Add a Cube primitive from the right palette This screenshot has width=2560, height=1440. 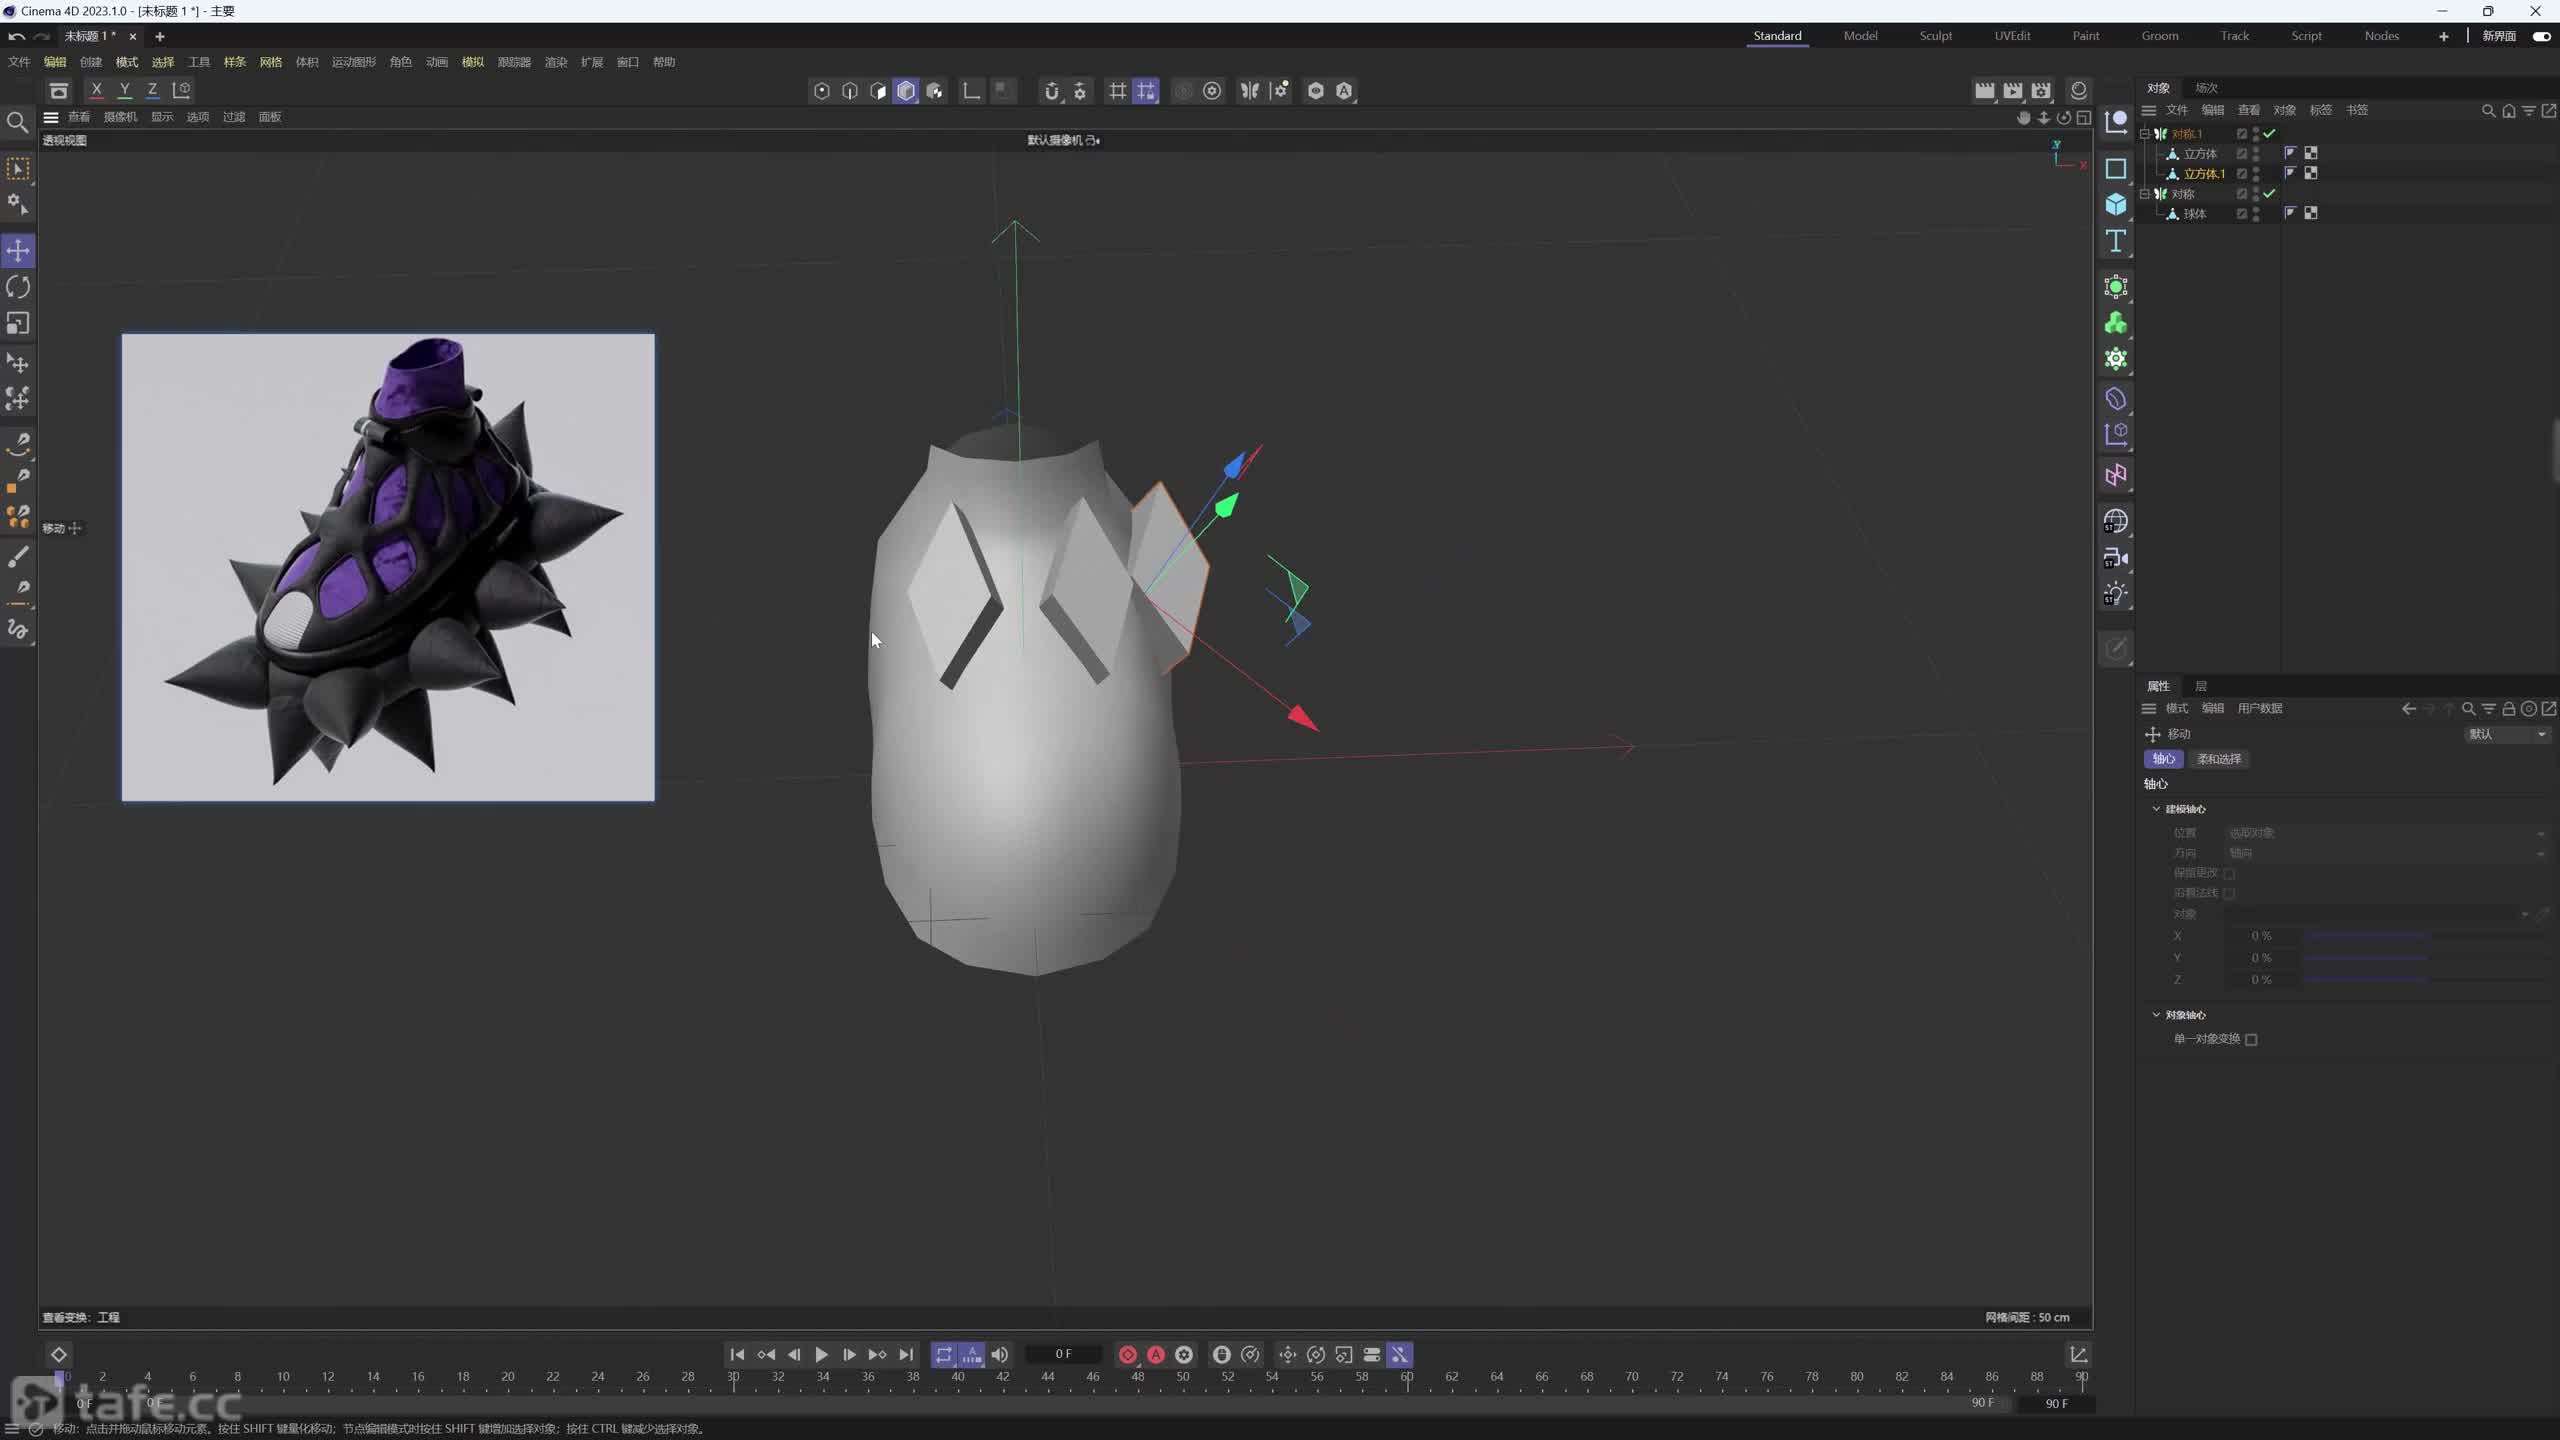coord(2115,204)
